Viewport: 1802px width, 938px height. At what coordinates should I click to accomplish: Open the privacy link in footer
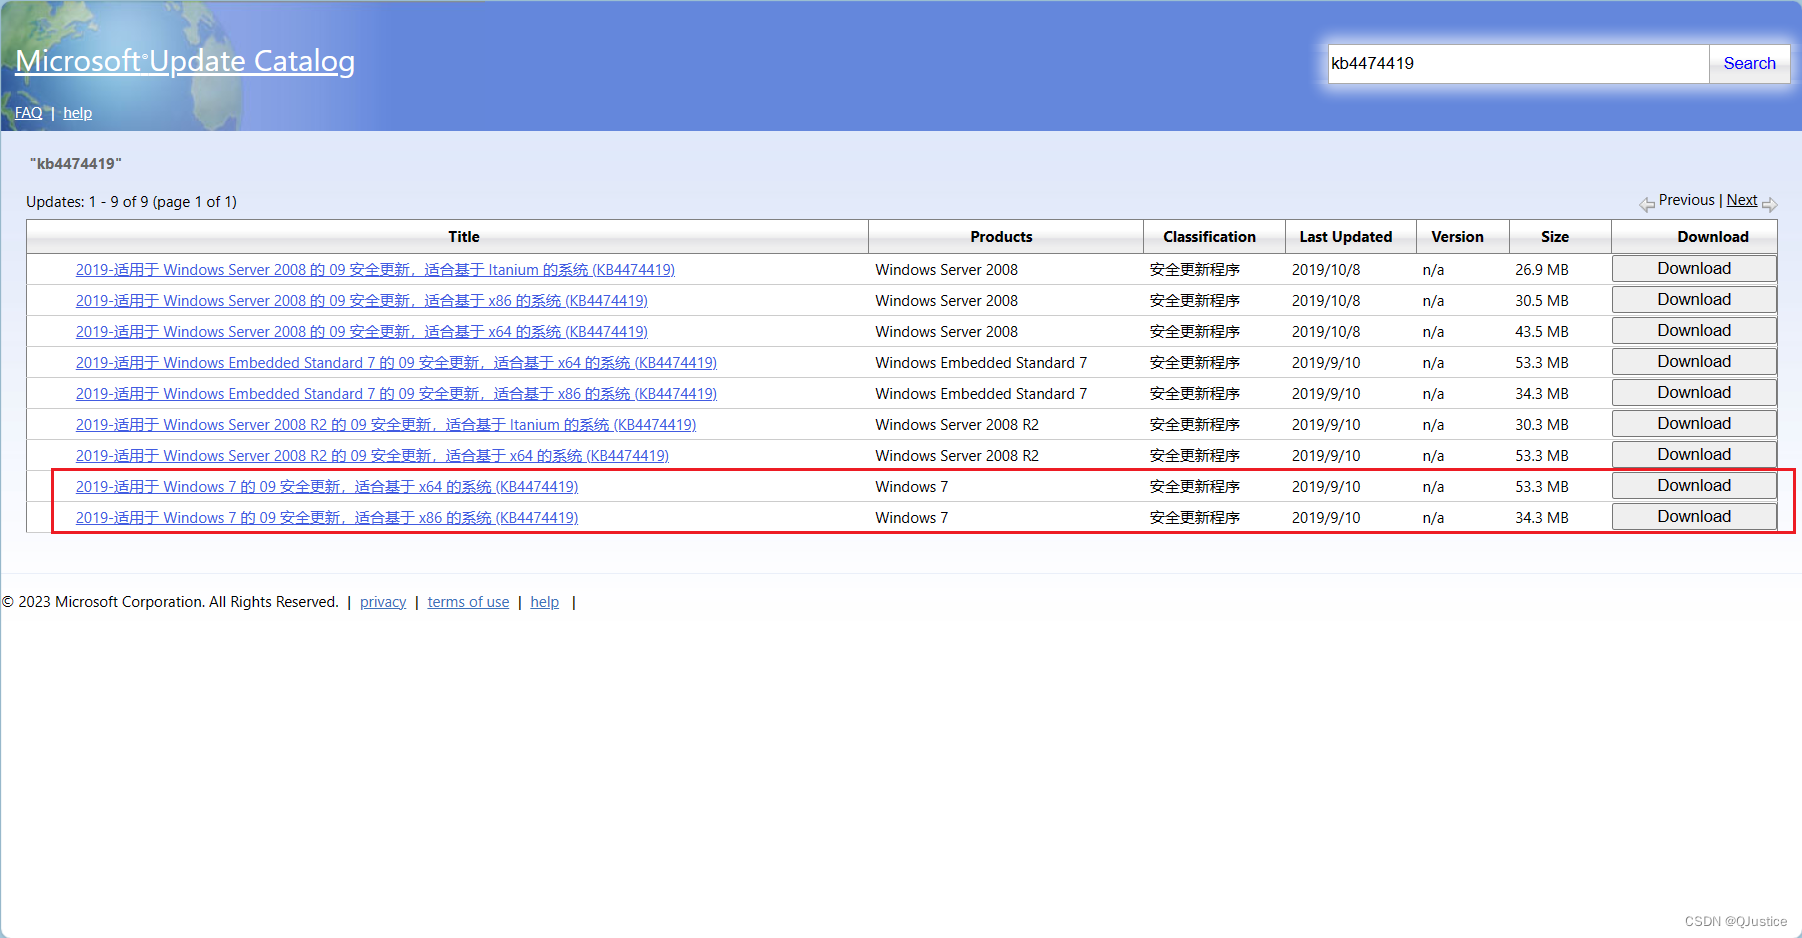click(x=383, y=602)
